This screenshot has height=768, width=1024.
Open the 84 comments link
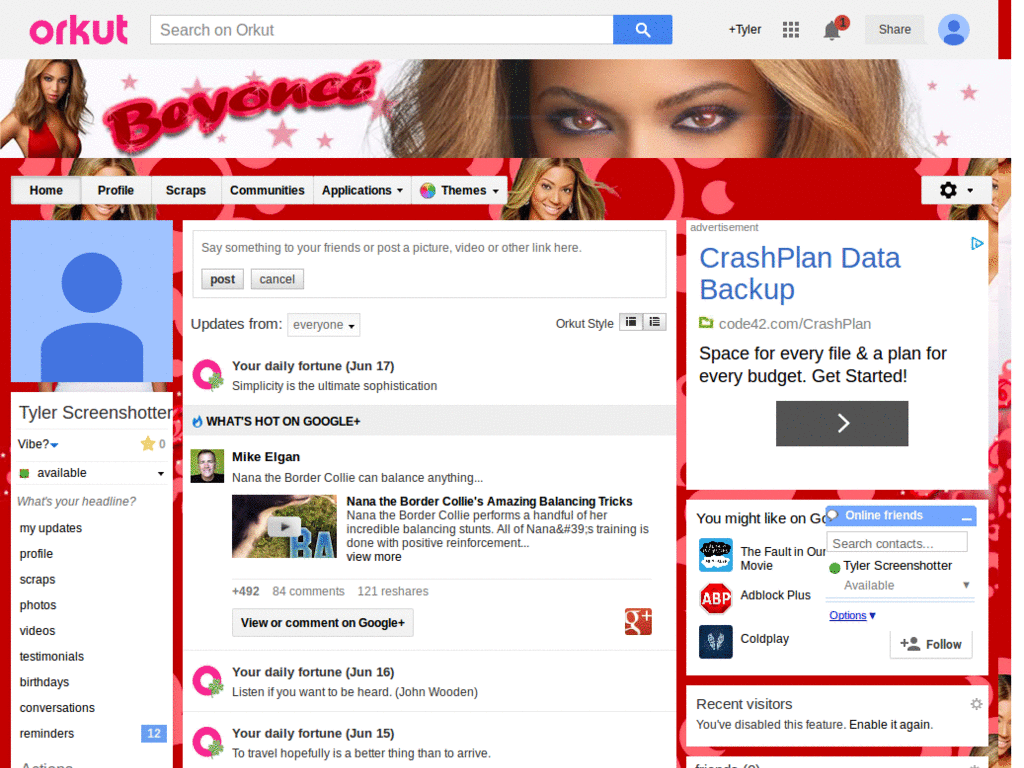(x=308, y=591)
